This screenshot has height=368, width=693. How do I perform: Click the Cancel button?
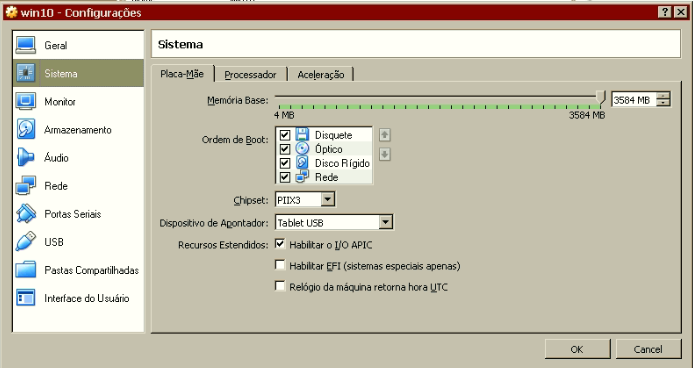(648, 349)
